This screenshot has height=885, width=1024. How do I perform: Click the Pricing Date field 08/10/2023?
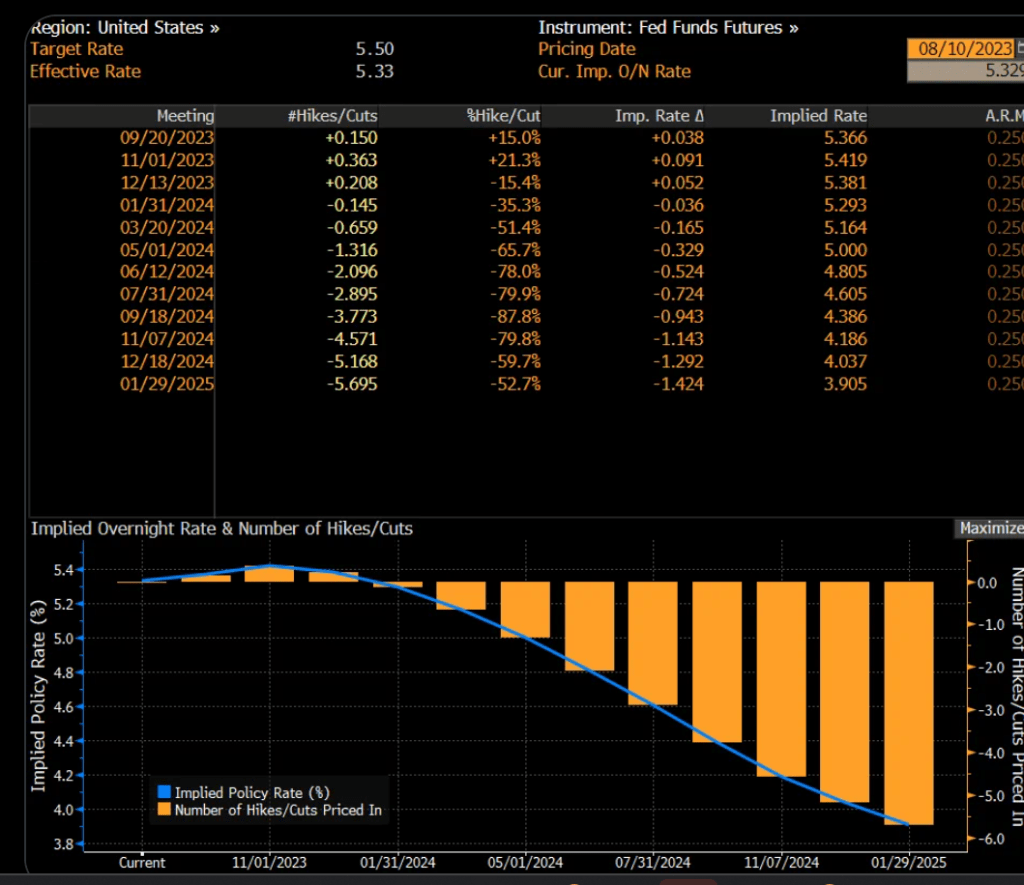point(960,49)
